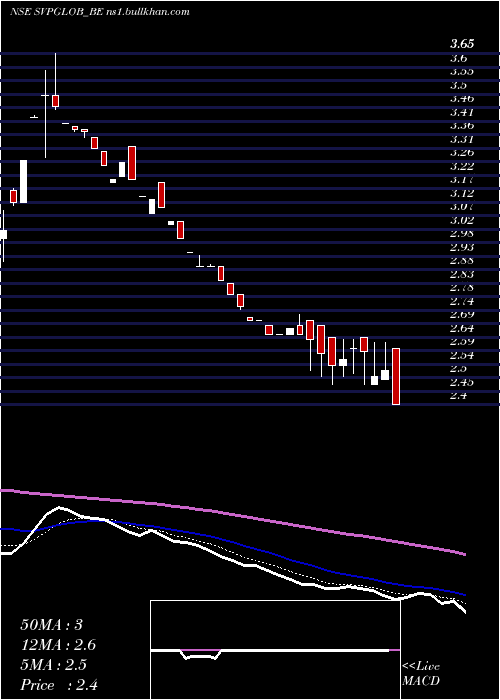Click the tall white candle near left edge
Viewport: 500px width, 700px height.
click(x=23, y=181)
